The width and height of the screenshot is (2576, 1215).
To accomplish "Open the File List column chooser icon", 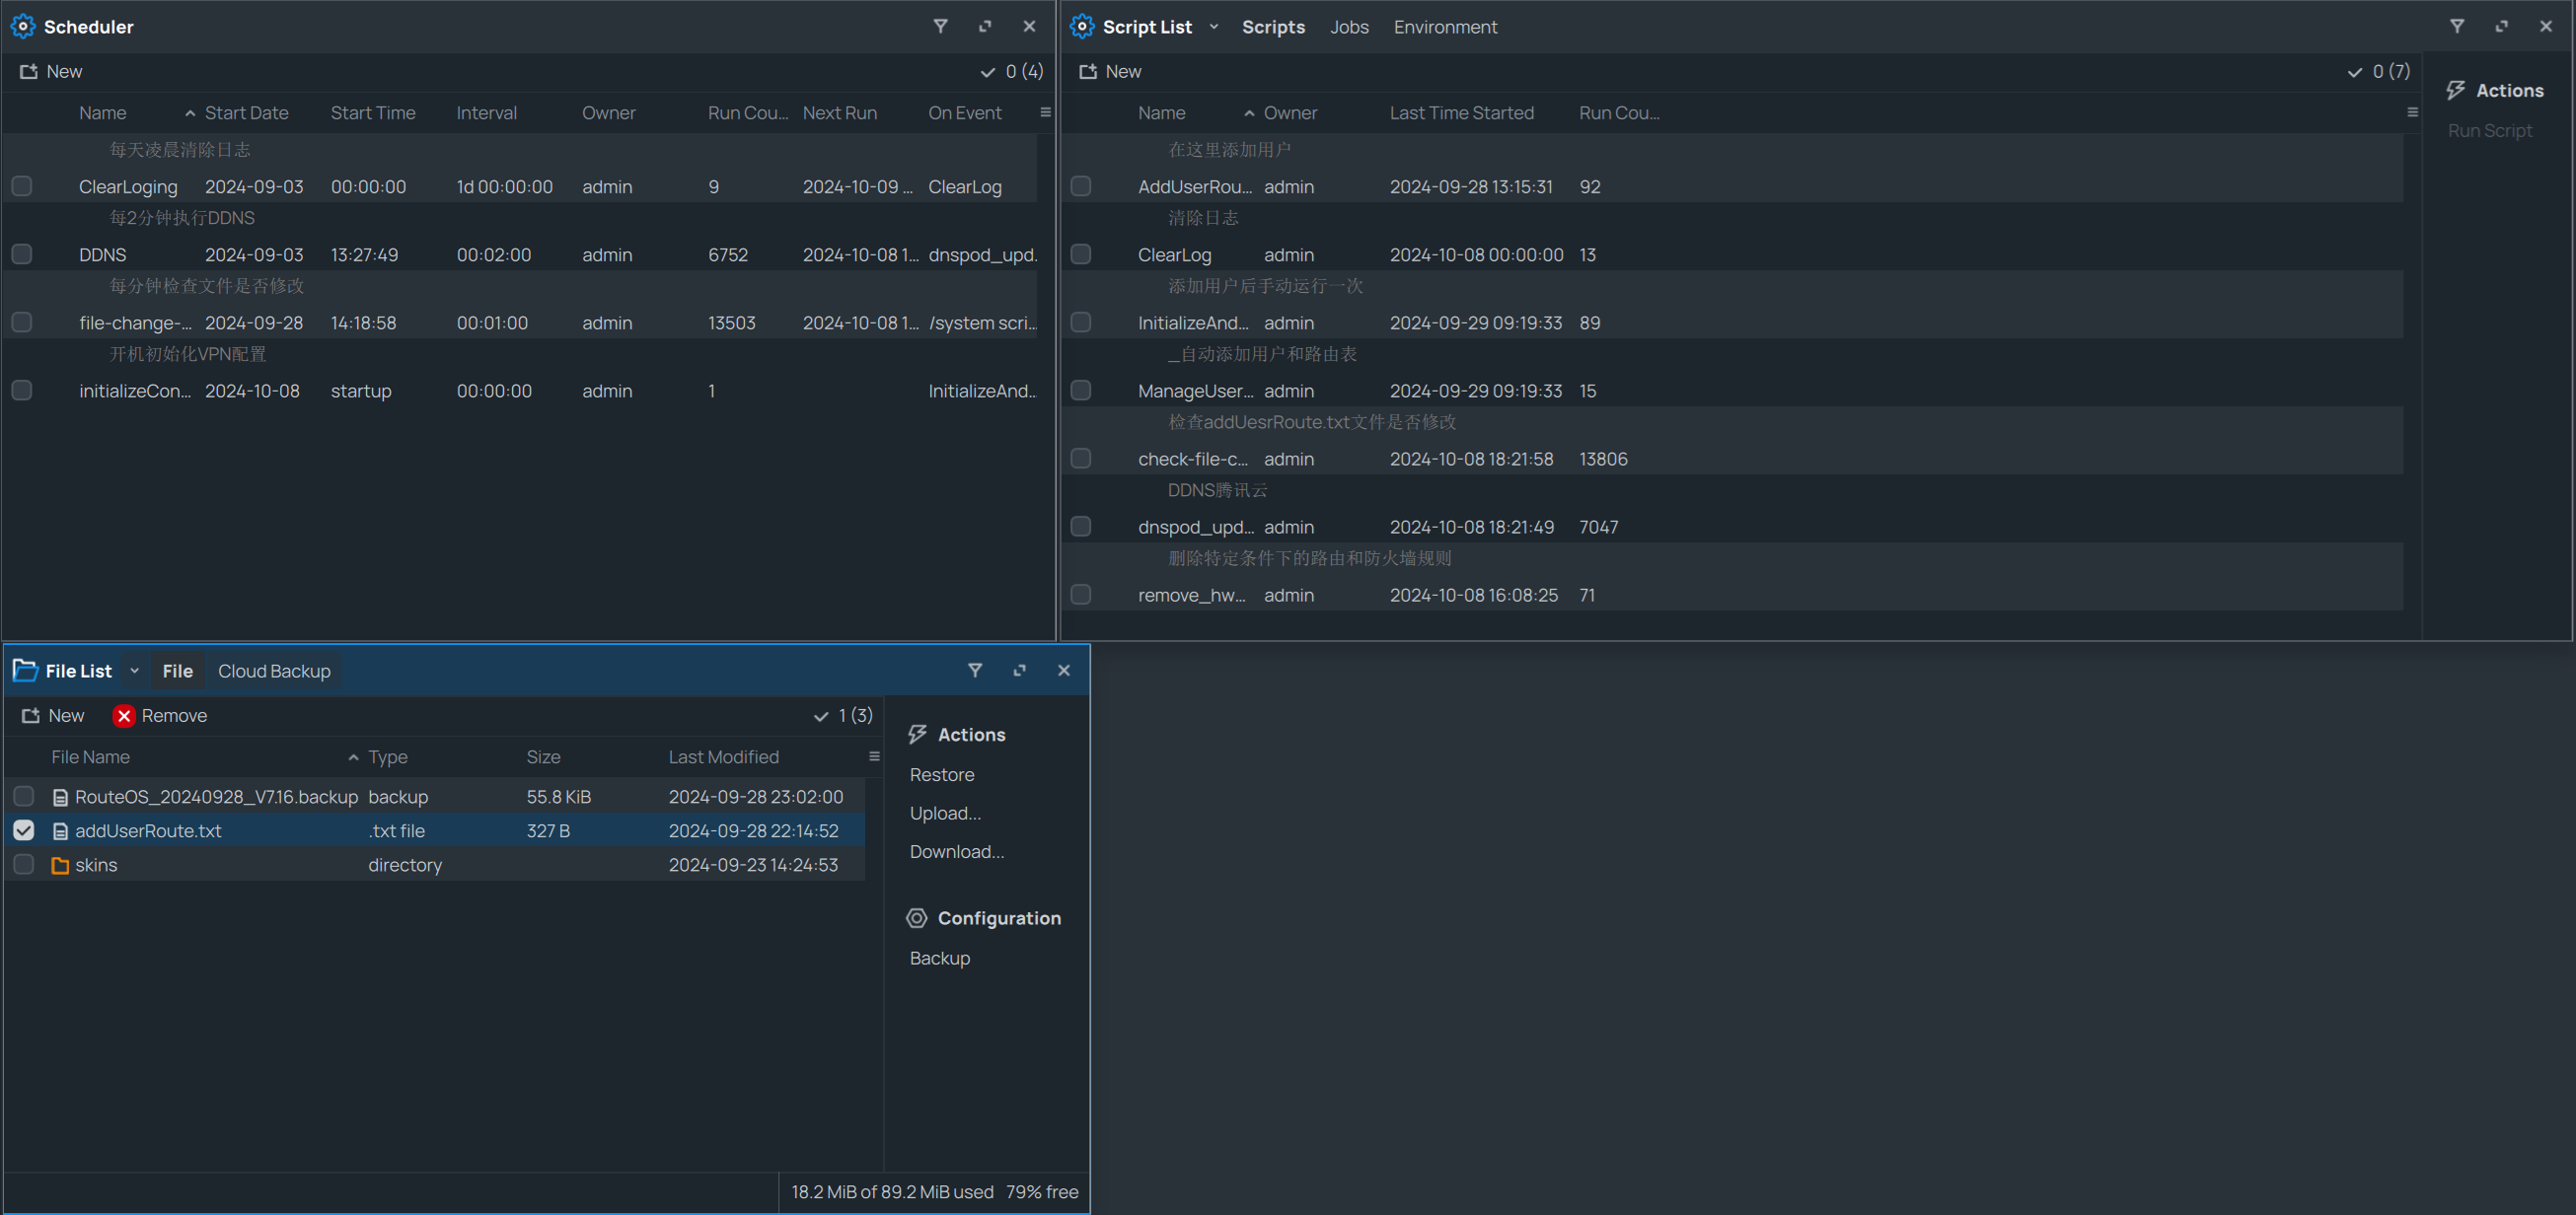I will pos(874,756).
